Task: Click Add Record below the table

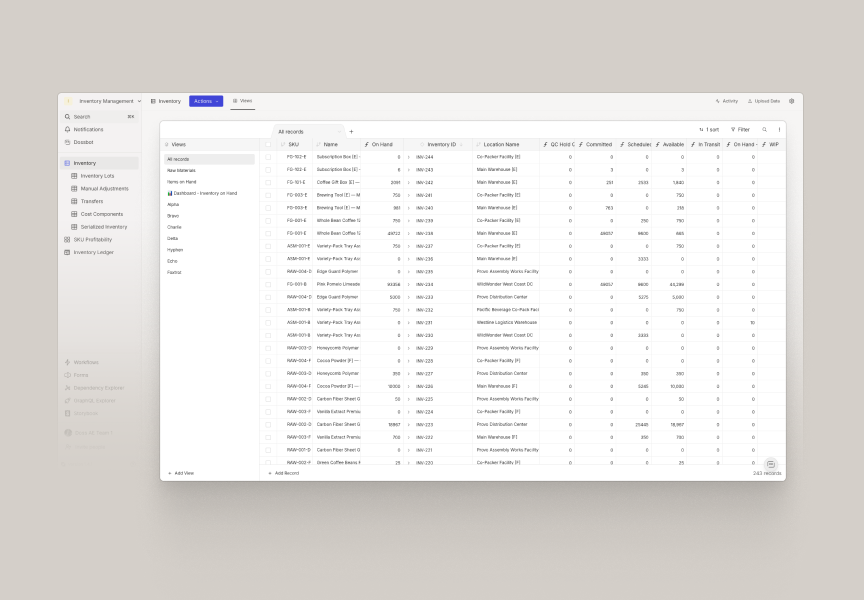Action: (284, 473)
